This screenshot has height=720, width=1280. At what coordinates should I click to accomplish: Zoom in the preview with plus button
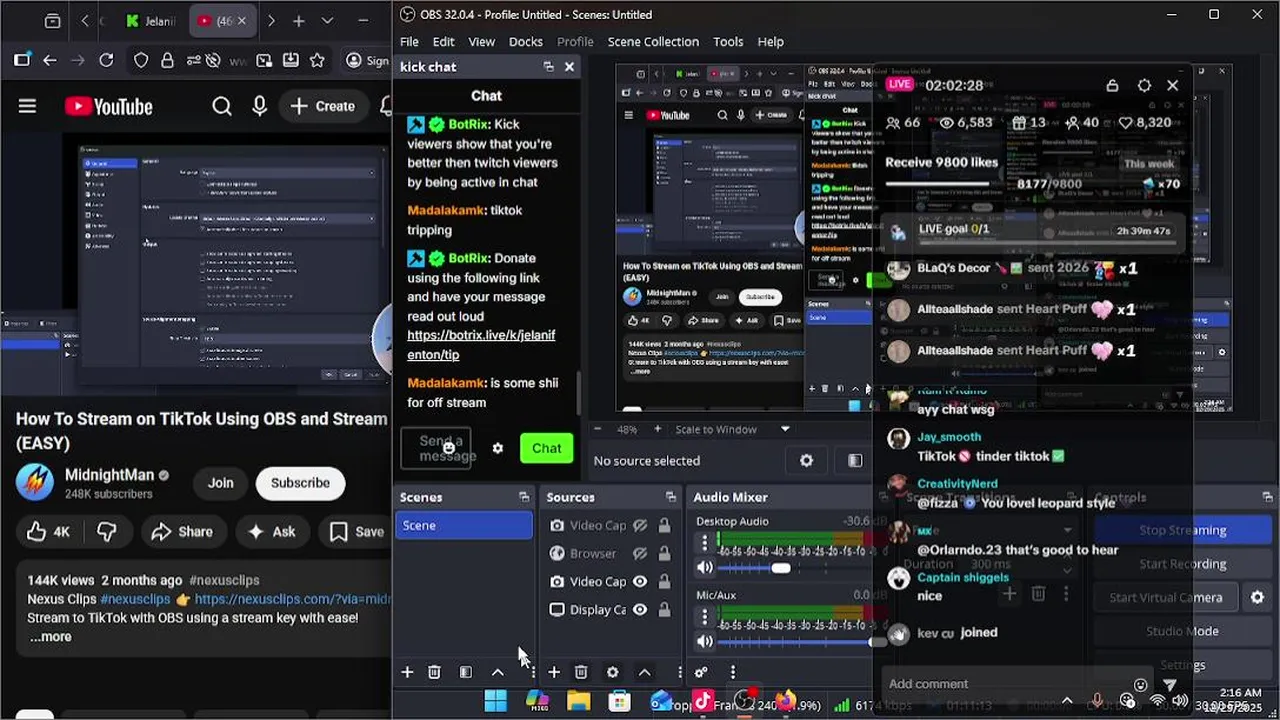click(x=657, y=429)
